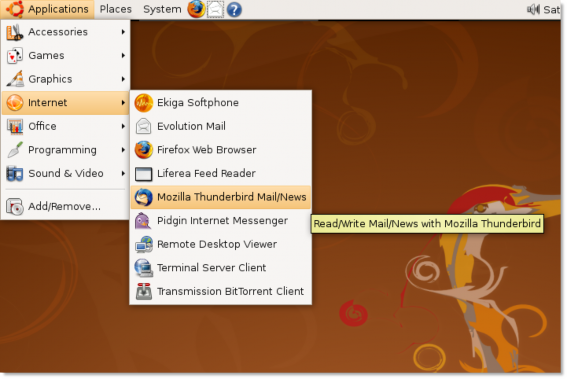The image size is (567, 379).
Task: Click the Pidgin Internet Messenger icon
Action: pos(143,221)
